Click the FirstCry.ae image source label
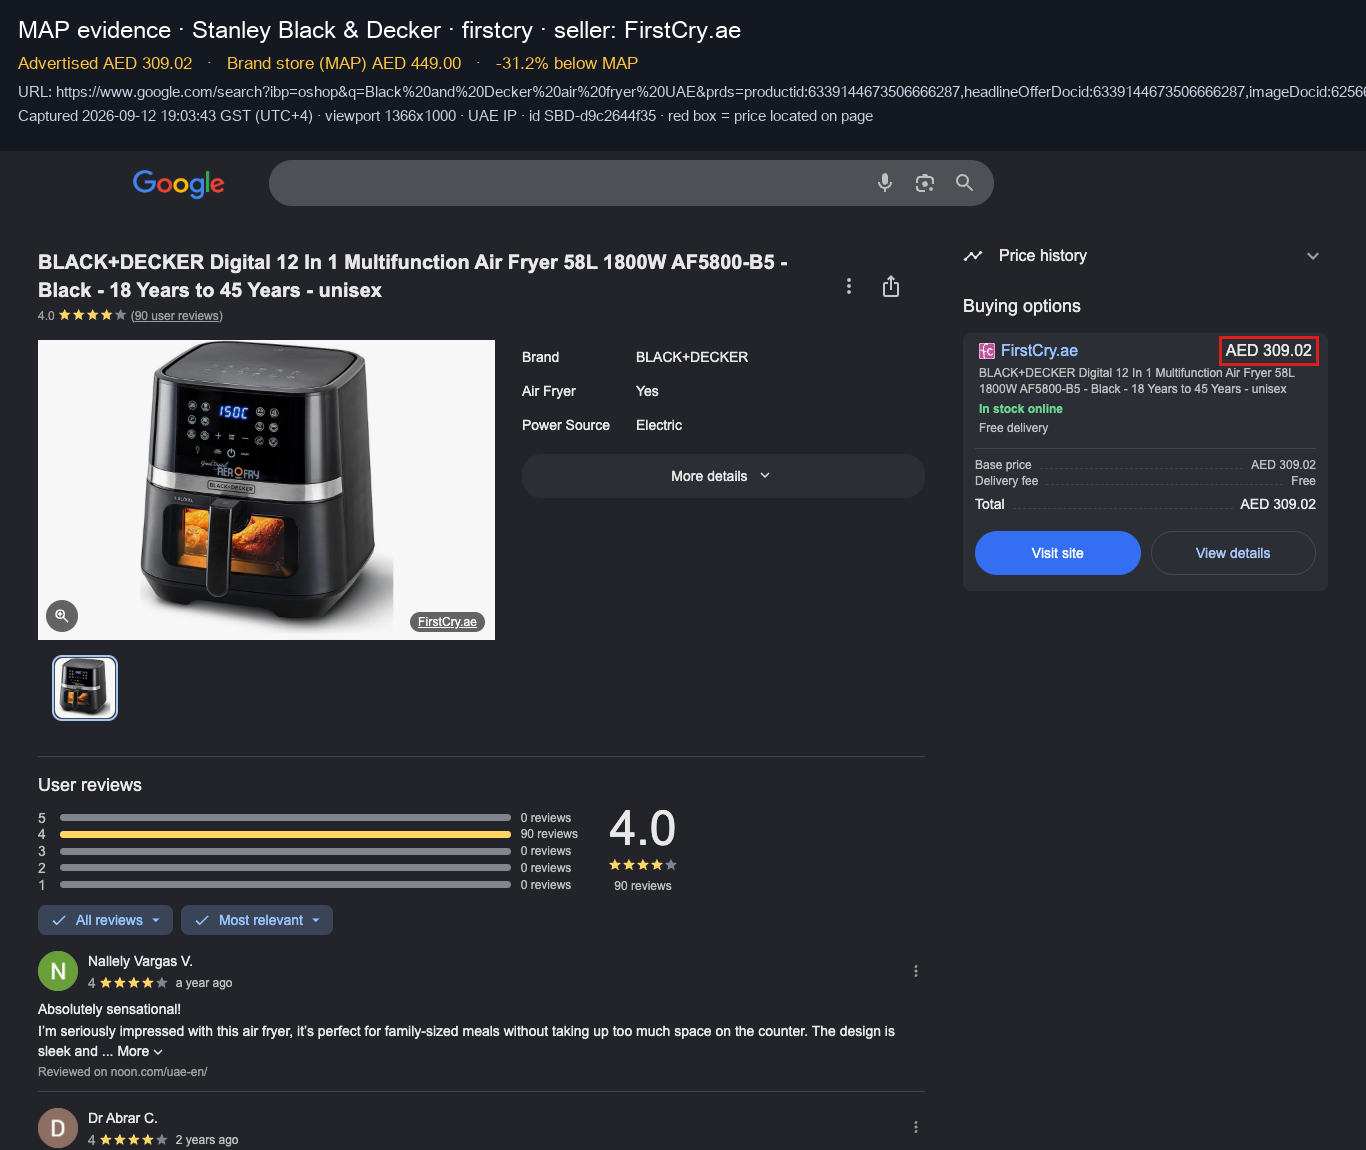The width and height of the screenshot is (1366, 1150). tap(447, 622)
